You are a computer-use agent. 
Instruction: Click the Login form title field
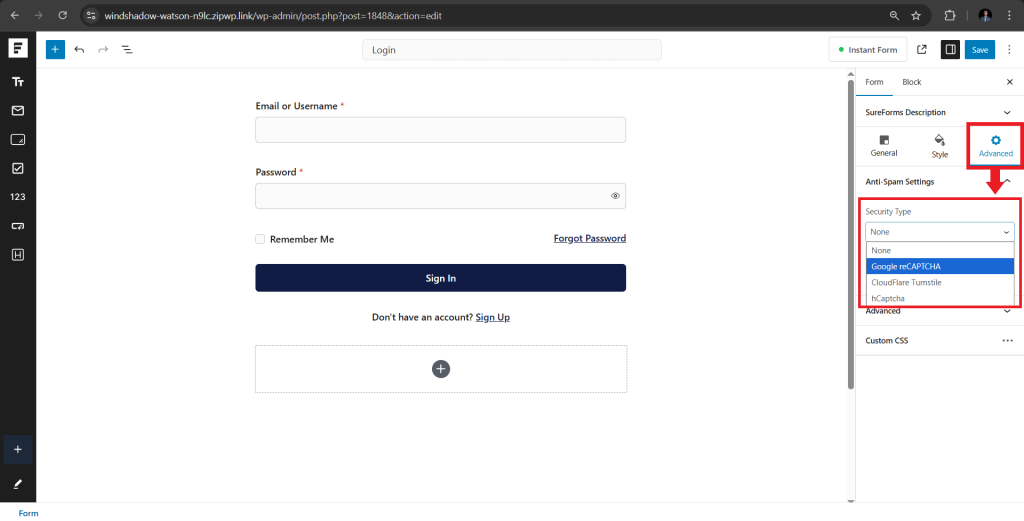512,50
